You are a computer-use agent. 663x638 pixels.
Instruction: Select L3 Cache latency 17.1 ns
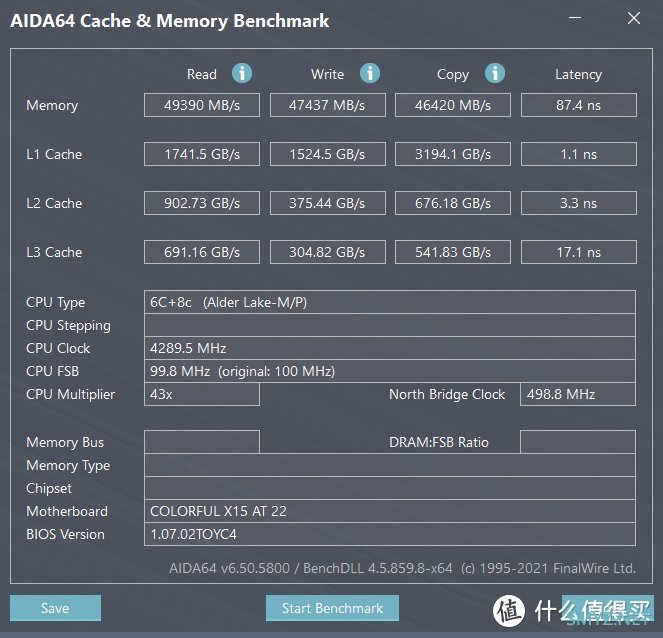(x=579, y=252)
